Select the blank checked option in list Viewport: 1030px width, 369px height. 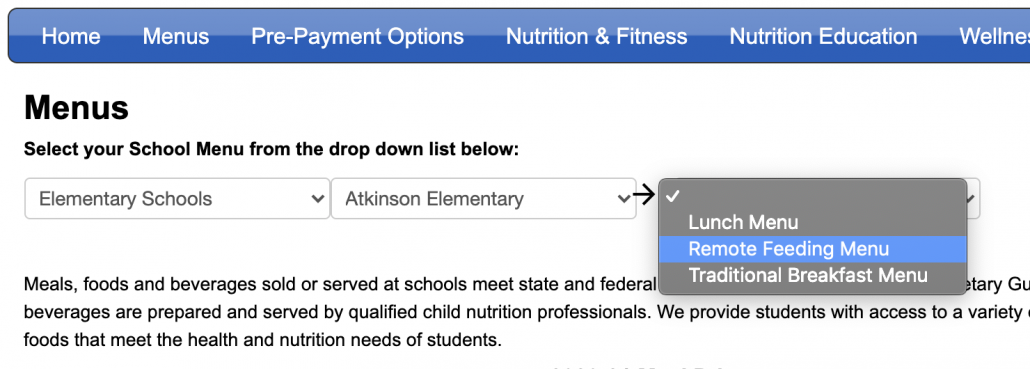(x=813, y=196)
